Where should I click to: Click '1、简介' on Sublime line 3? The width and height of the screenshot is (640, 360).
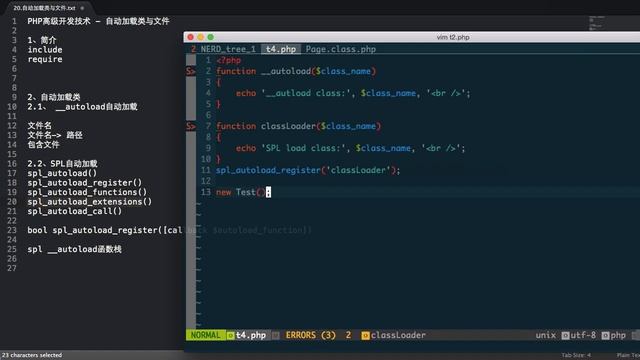click(42, 40)
